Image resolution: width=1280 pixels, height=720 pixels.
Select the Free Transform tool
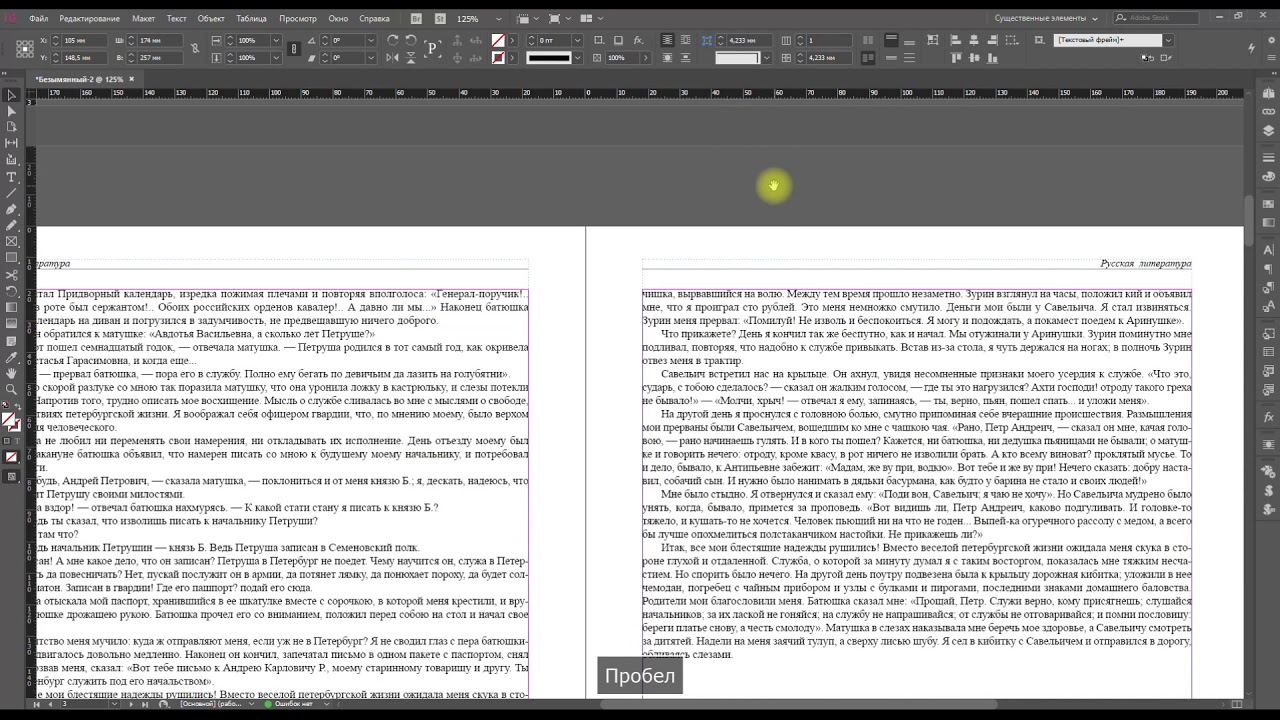[12, 291]
